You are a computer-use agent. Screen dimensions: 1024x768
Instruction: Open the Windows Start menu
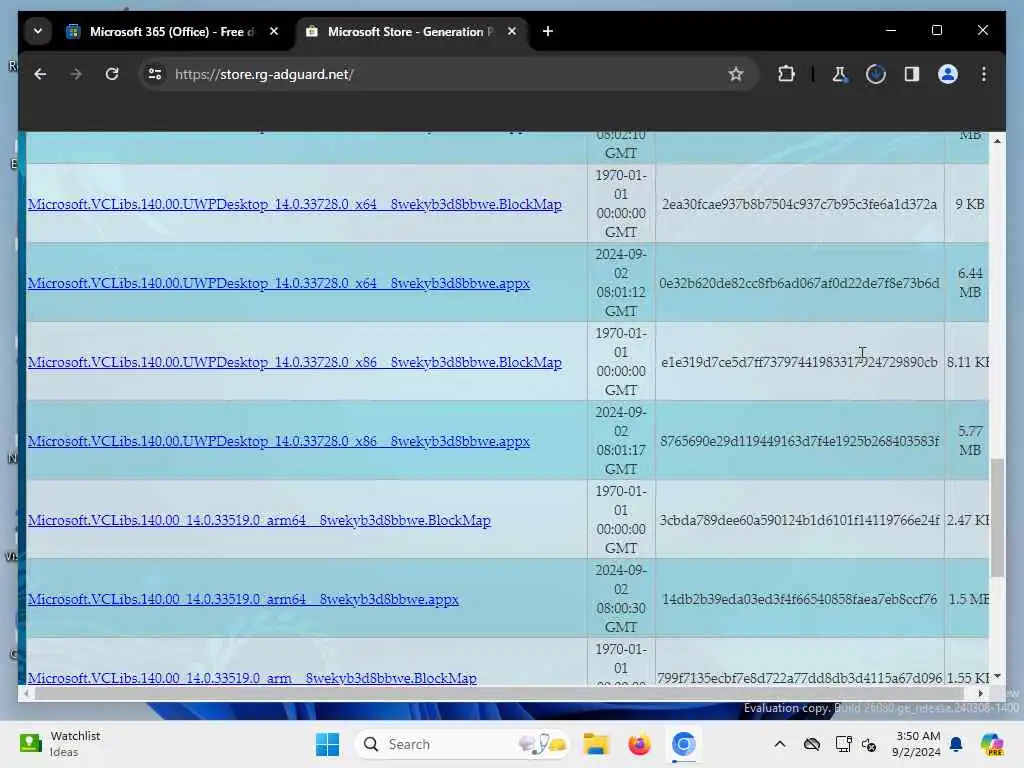(x=327, y=744)
